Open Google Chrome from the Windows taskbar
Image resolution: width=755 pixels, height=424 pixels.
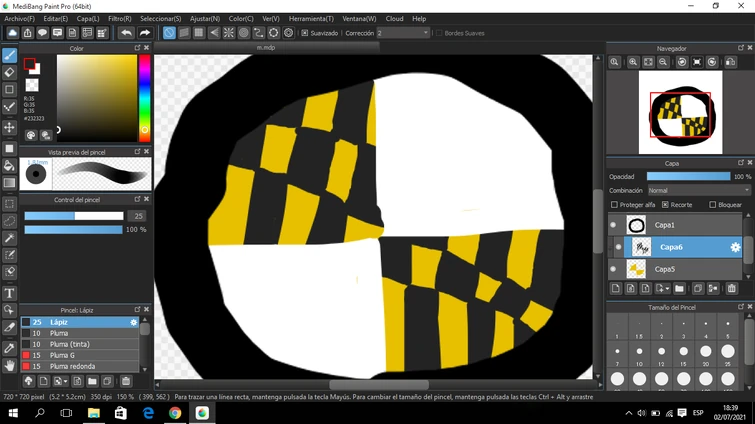click(175, 413)
